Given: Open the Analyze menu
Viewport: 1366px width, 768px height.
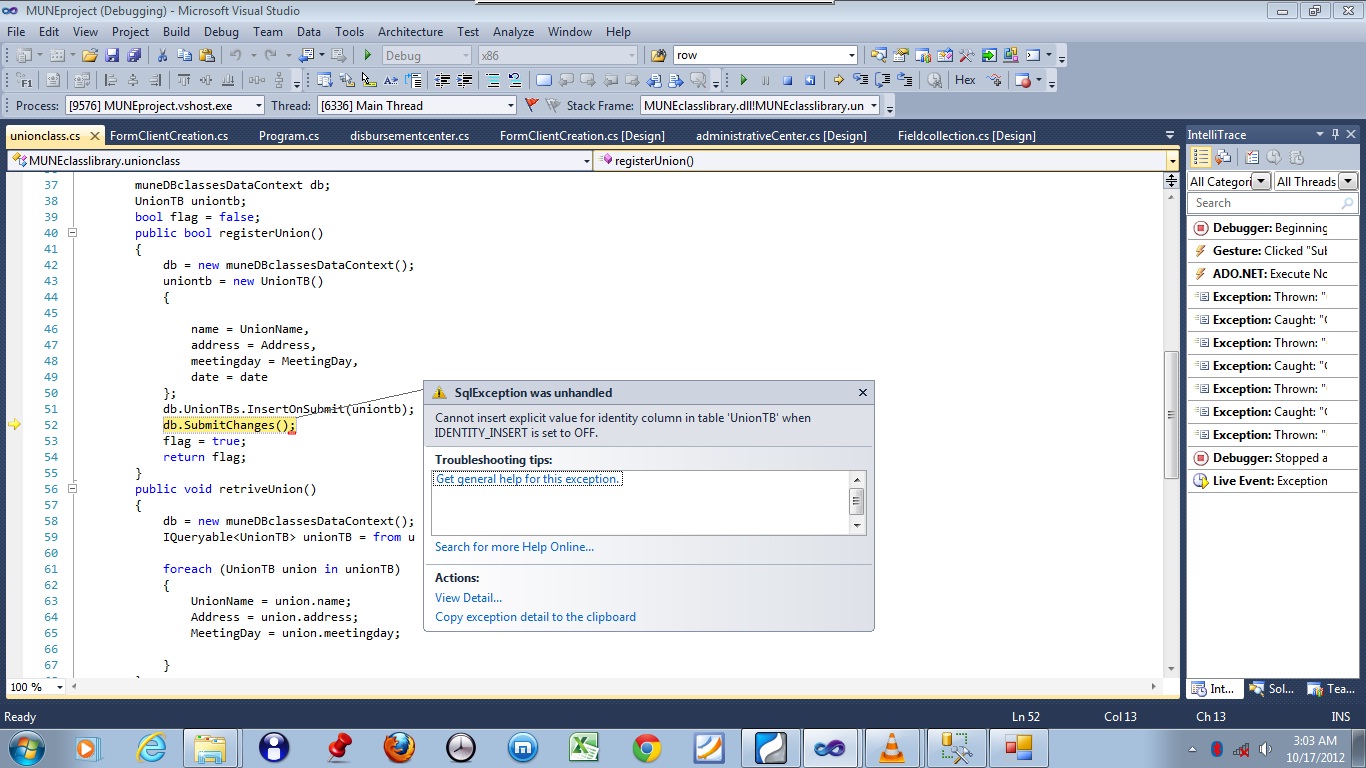Looking at the screenshot, I should [x=514, y=32].
